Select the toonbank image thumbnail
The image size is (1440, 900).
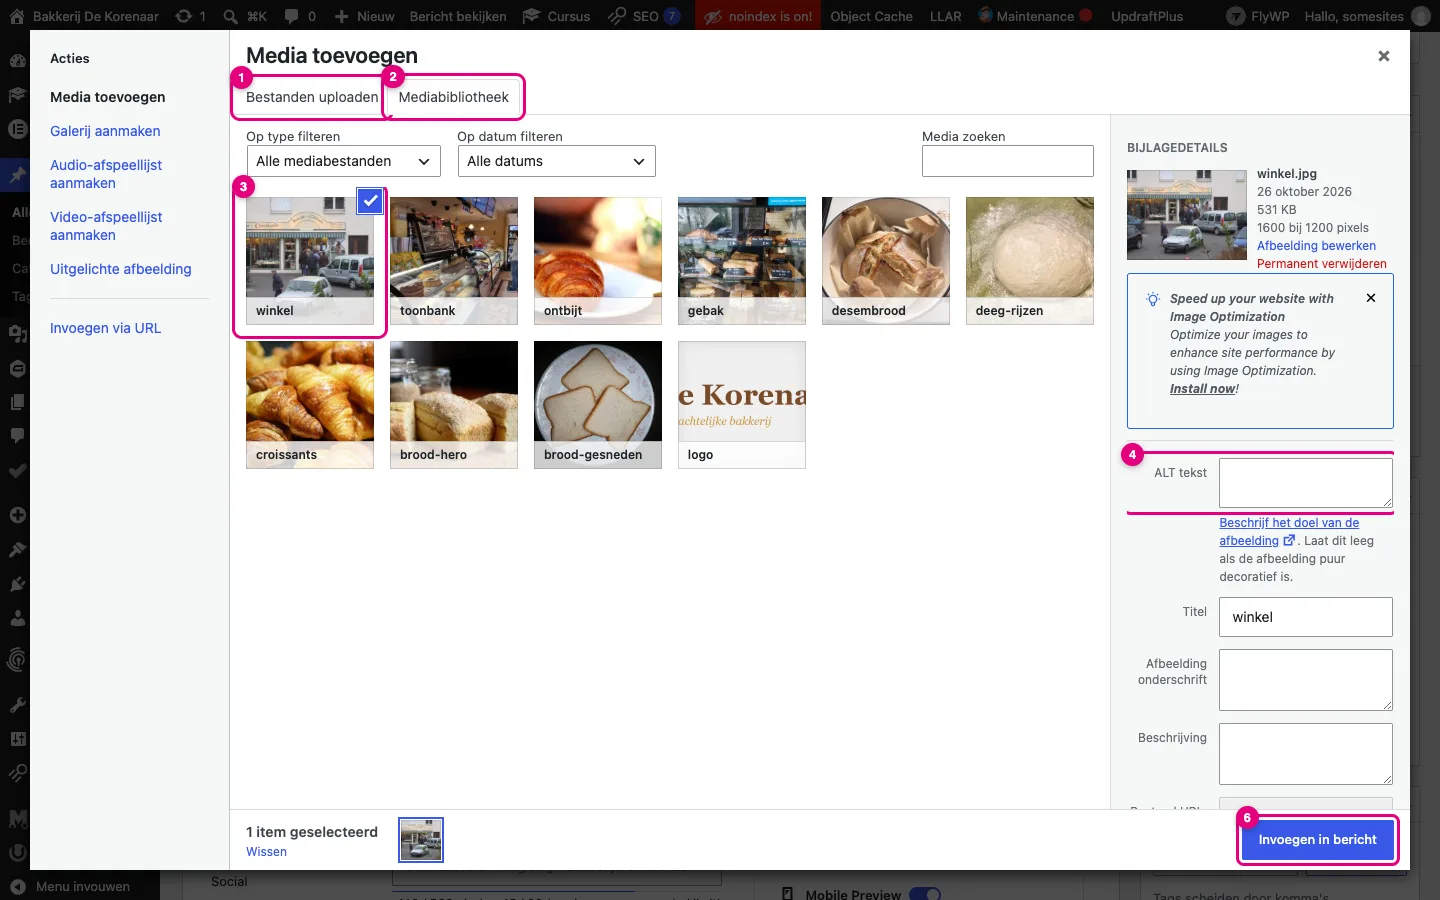pos(454,261)
